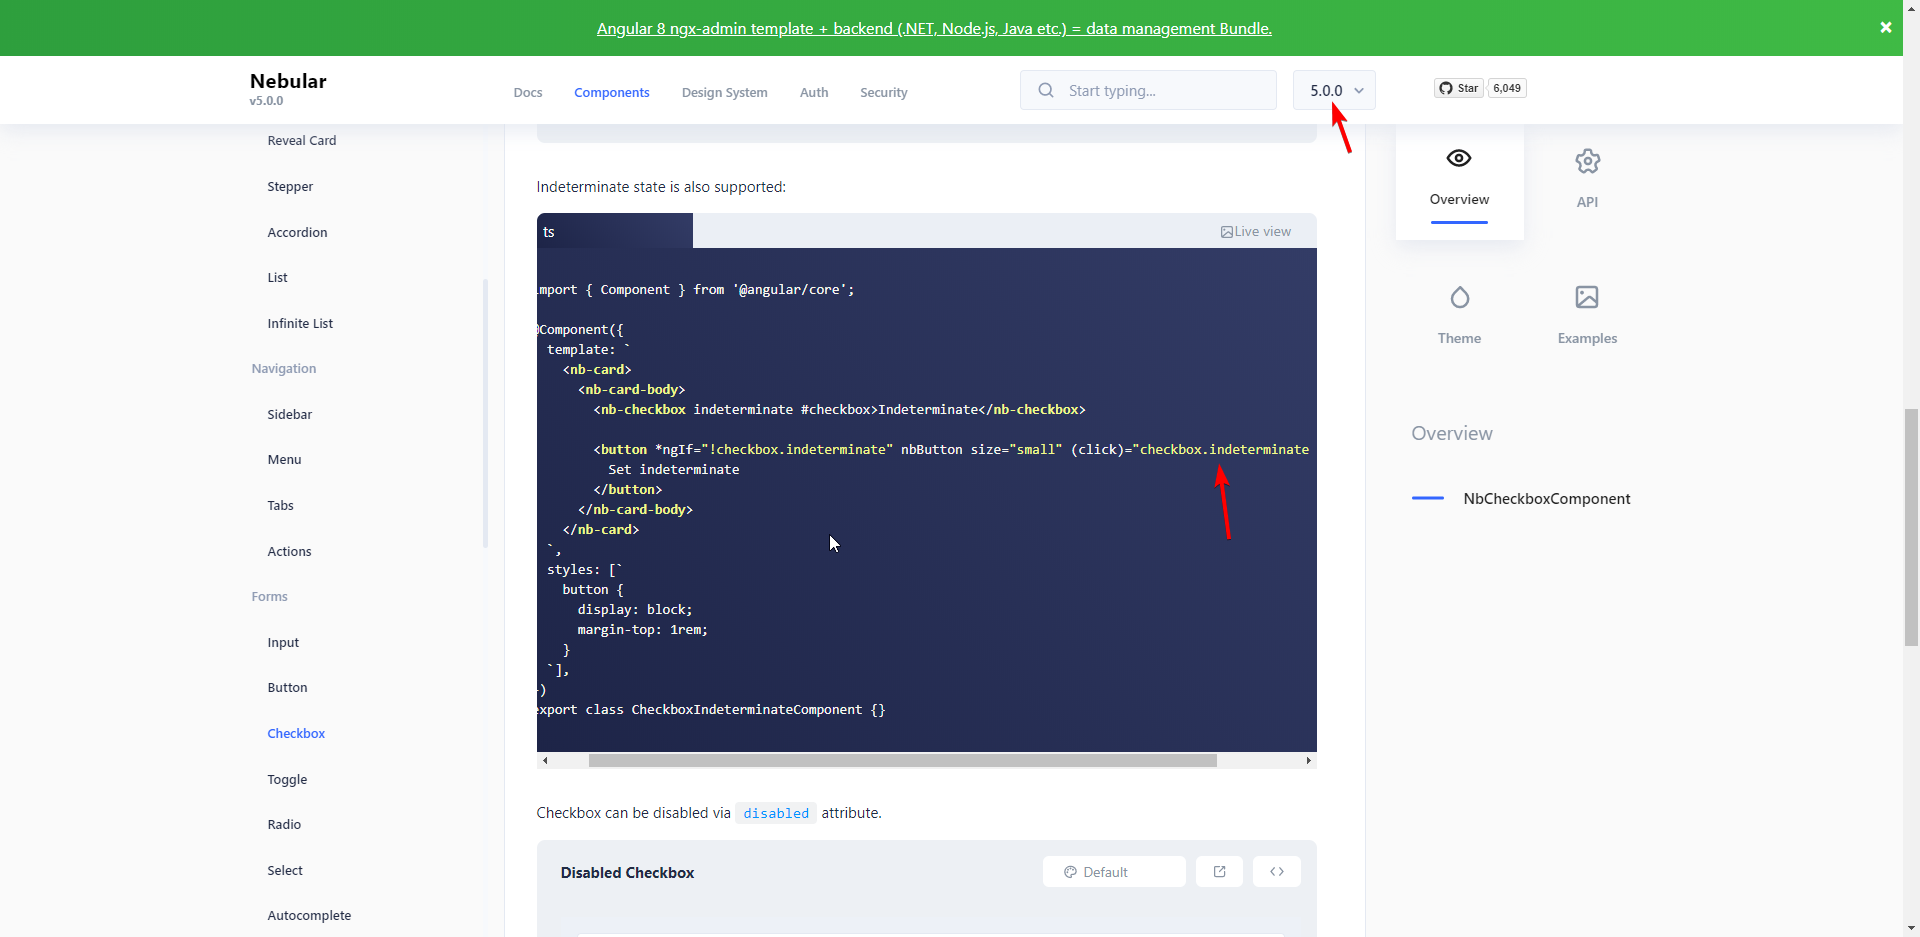
Task: Click the Nebular logo title
Action: click(288, 81)
